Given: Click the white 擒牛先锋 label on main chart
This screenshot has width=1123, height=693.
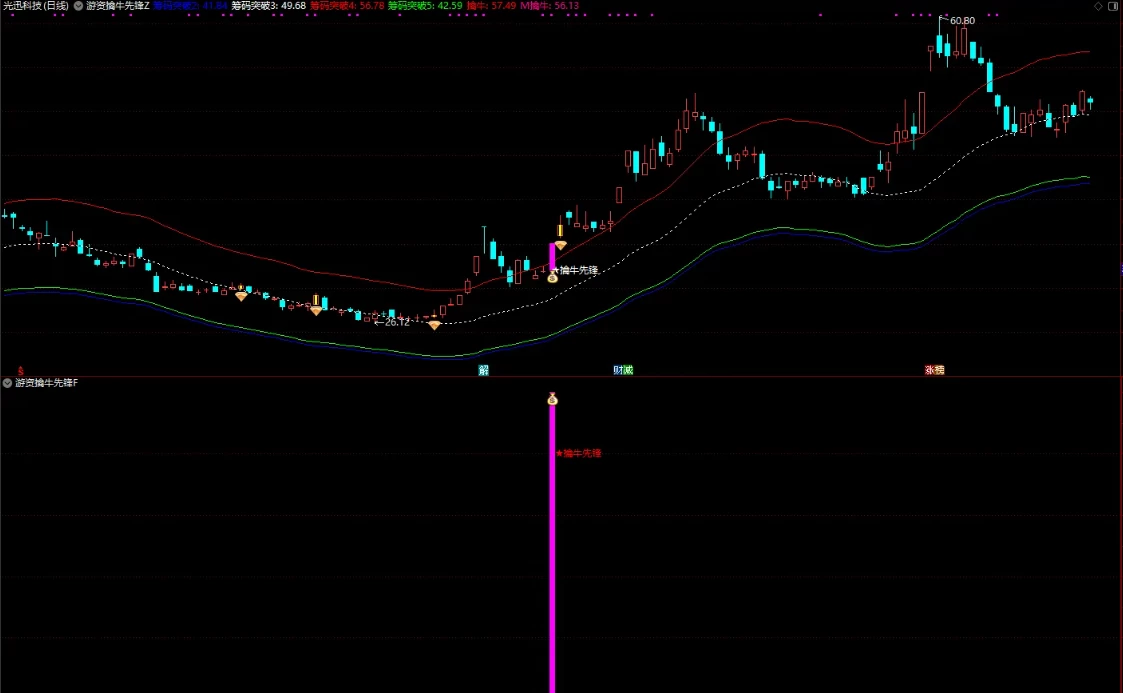Looking at the screenshot, I should coord(579,270).
